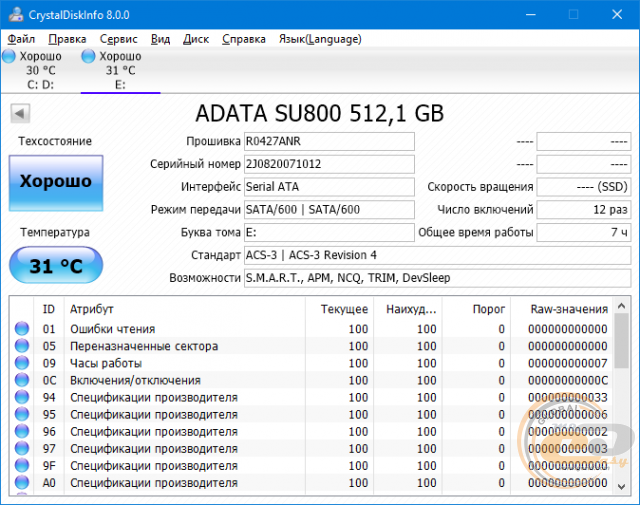The image size is (640, 505).
Task: Click the scroll down arrow in attribute list
Action: pyautogui.click(x=622, y=487)
